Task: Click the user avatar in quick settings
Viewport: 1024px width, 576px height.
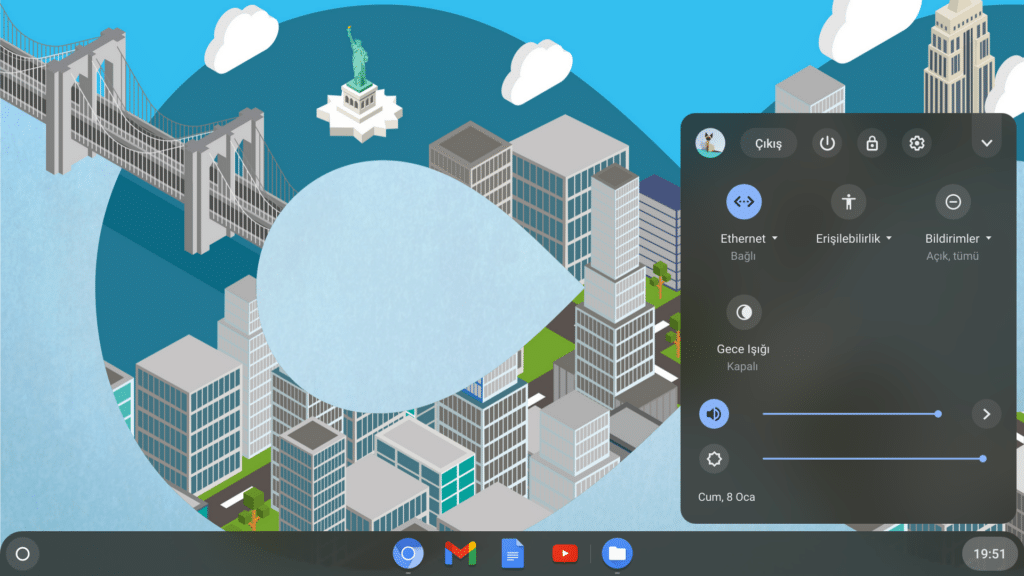Action: tap(710, 143)
